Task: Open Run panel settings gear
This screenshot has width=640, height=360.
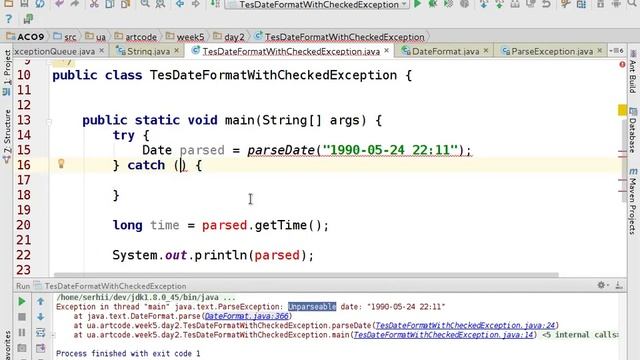Action: pos(602,285)
